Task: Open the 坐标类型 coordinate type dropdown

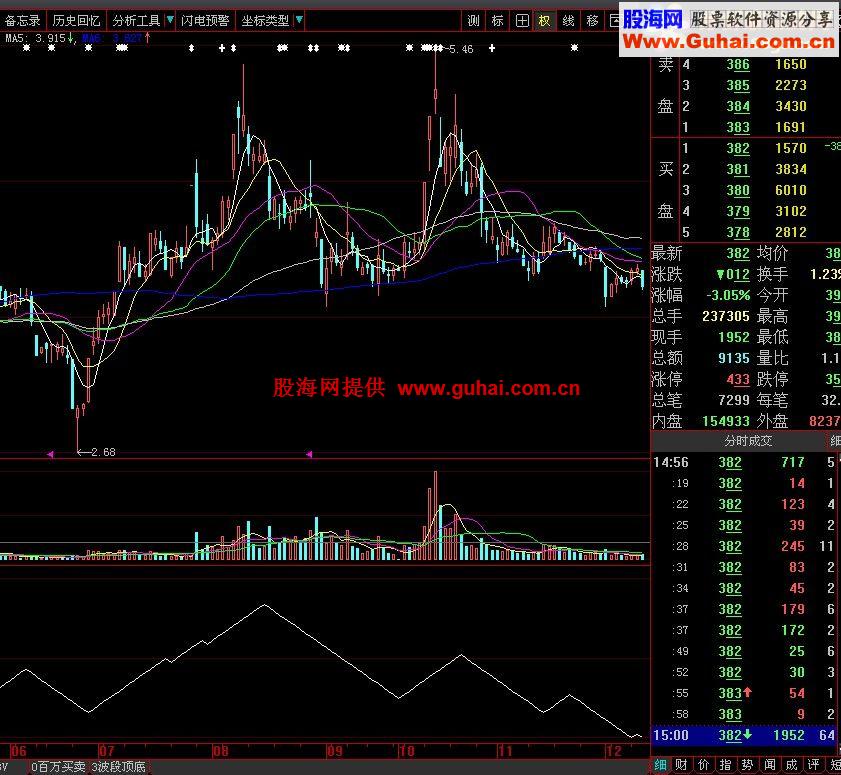Action: point(266,18)
